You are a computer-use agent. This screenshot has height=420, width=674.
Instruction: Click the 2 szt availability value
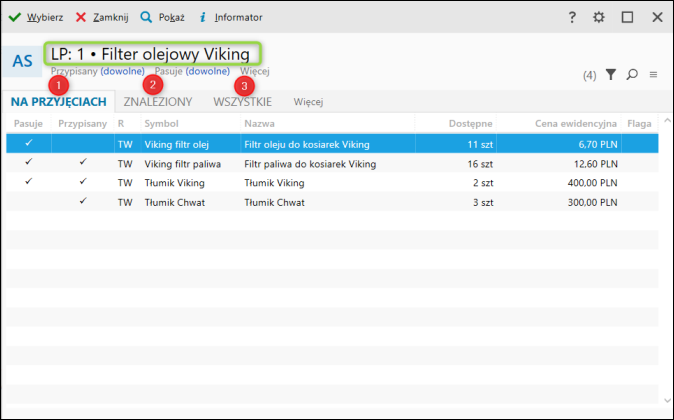click(483, 183)
